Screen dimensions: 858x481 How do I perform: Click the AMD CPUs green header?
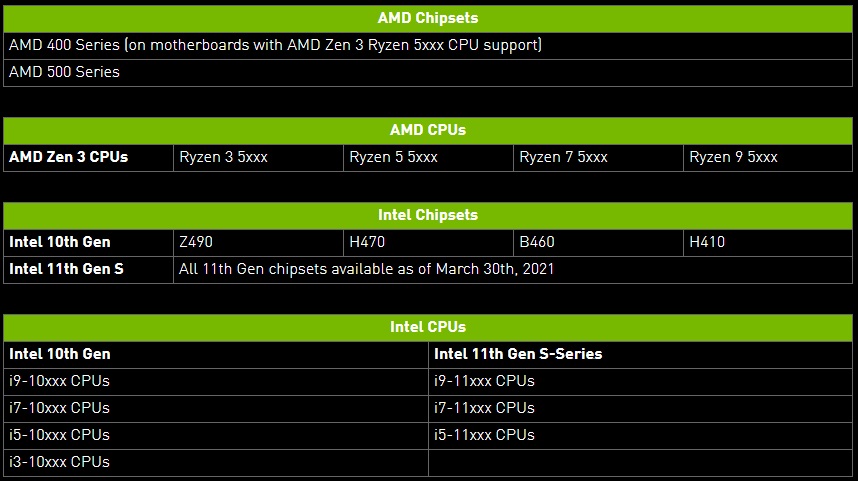pyautogui.click(x=428, y=130)
